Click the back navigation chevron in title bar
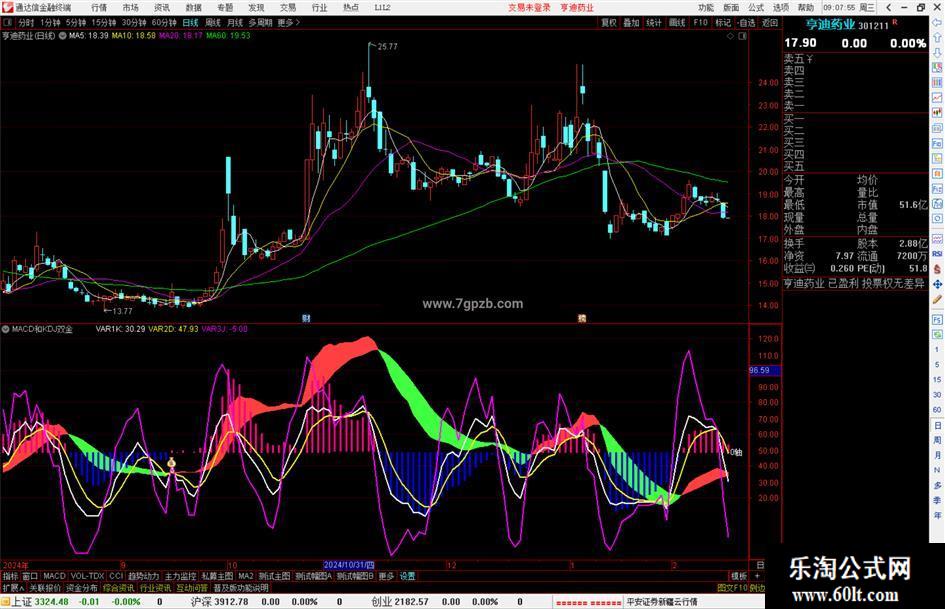The image size is (945, 609). pos(888,7)
